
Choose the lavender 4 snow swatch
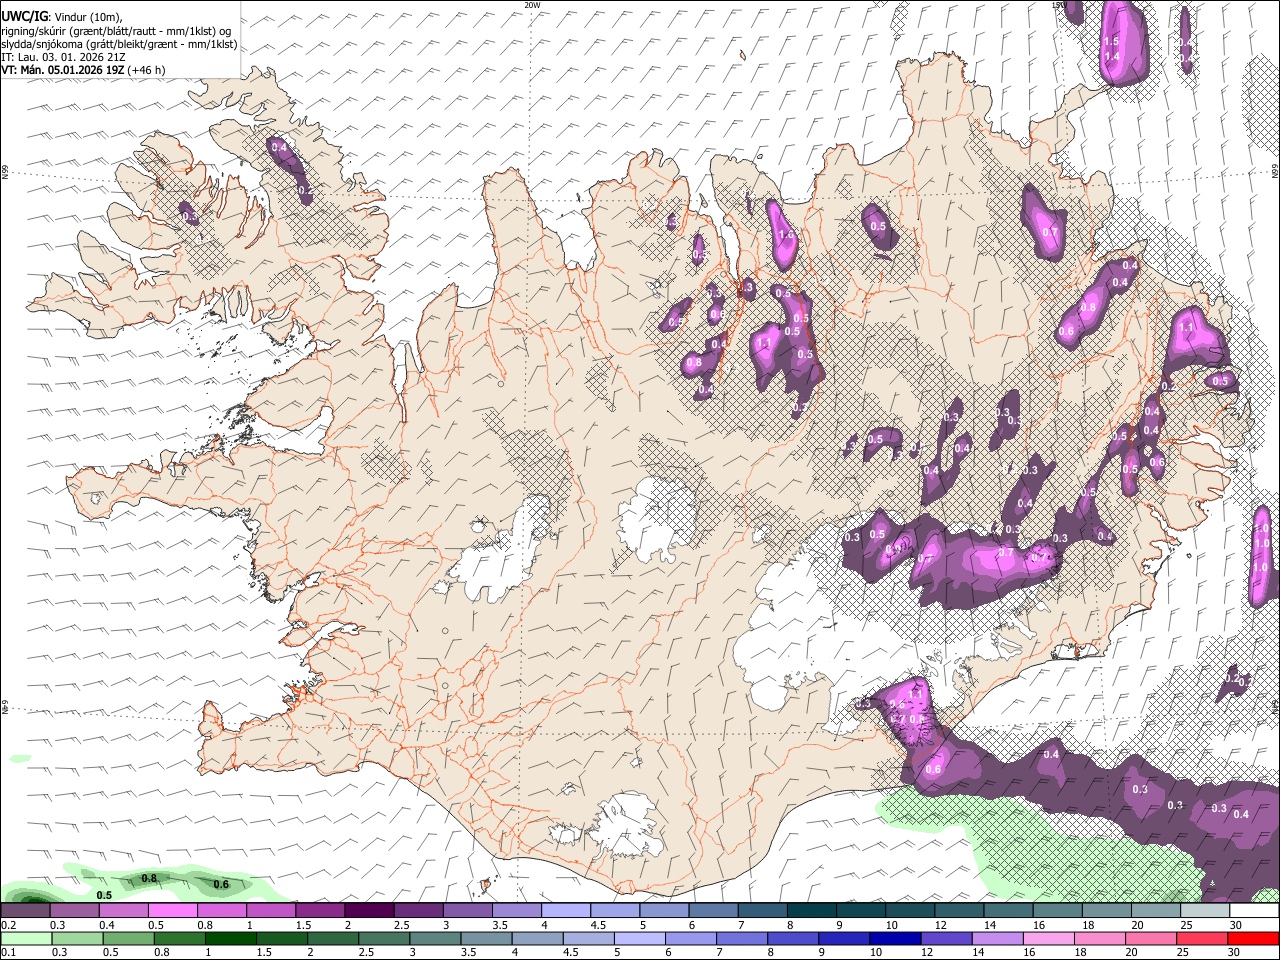pos(566,911)
